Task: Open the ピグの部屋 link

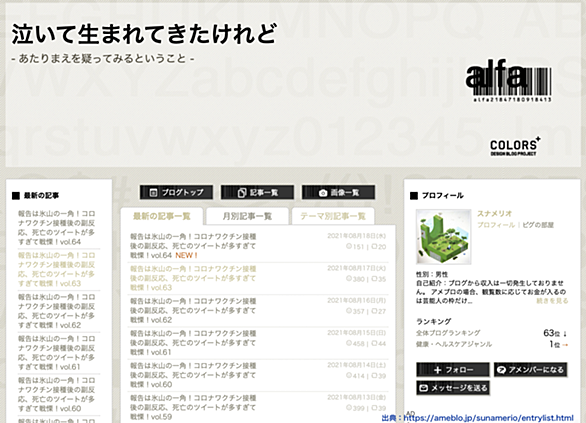Action: [538, 225]
